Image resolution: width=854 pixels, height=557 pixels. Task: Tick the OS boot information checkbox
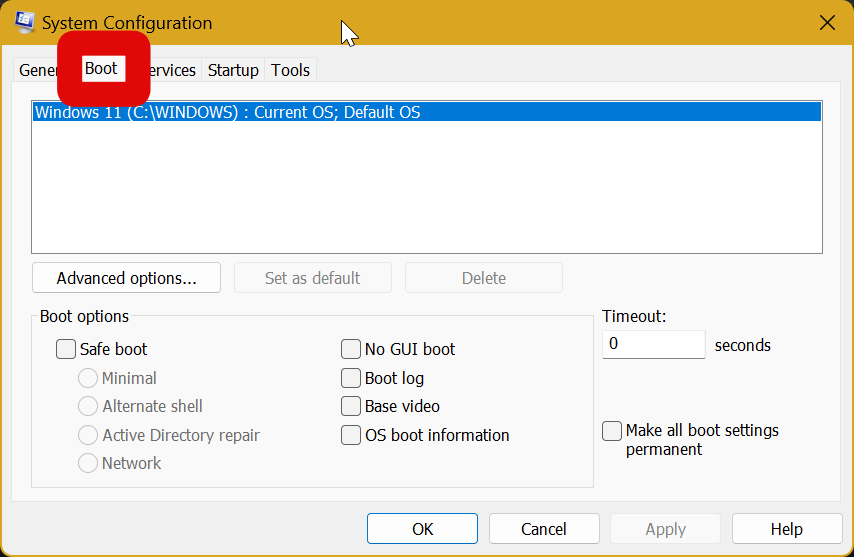[351, 435]
